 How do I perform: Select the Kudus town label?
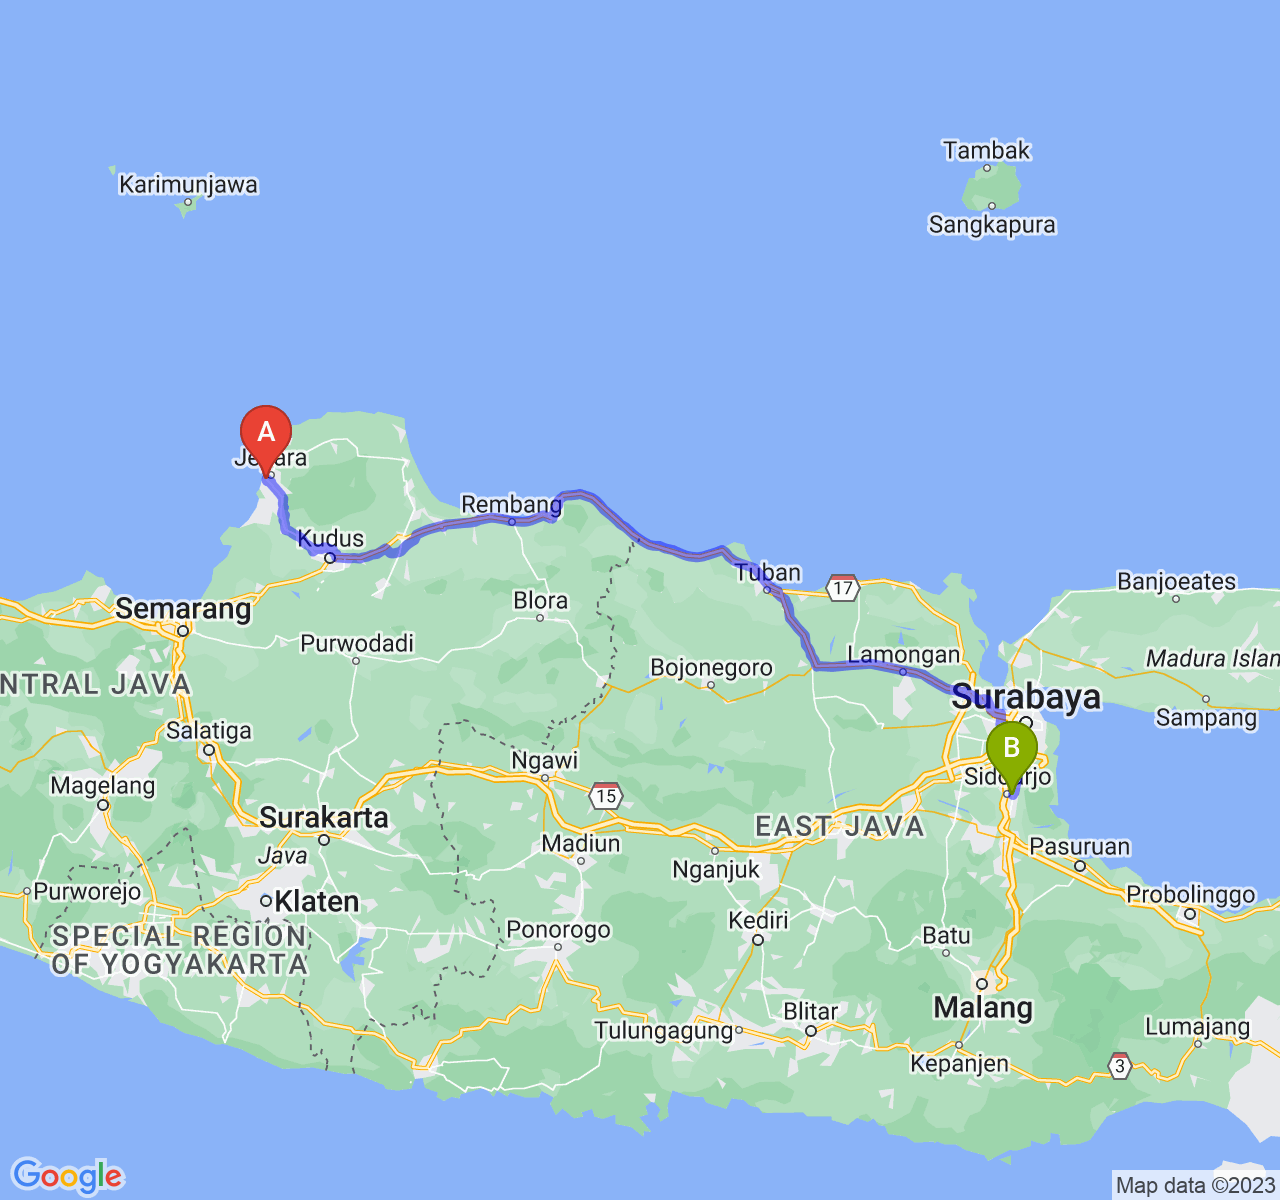[331, 538]
